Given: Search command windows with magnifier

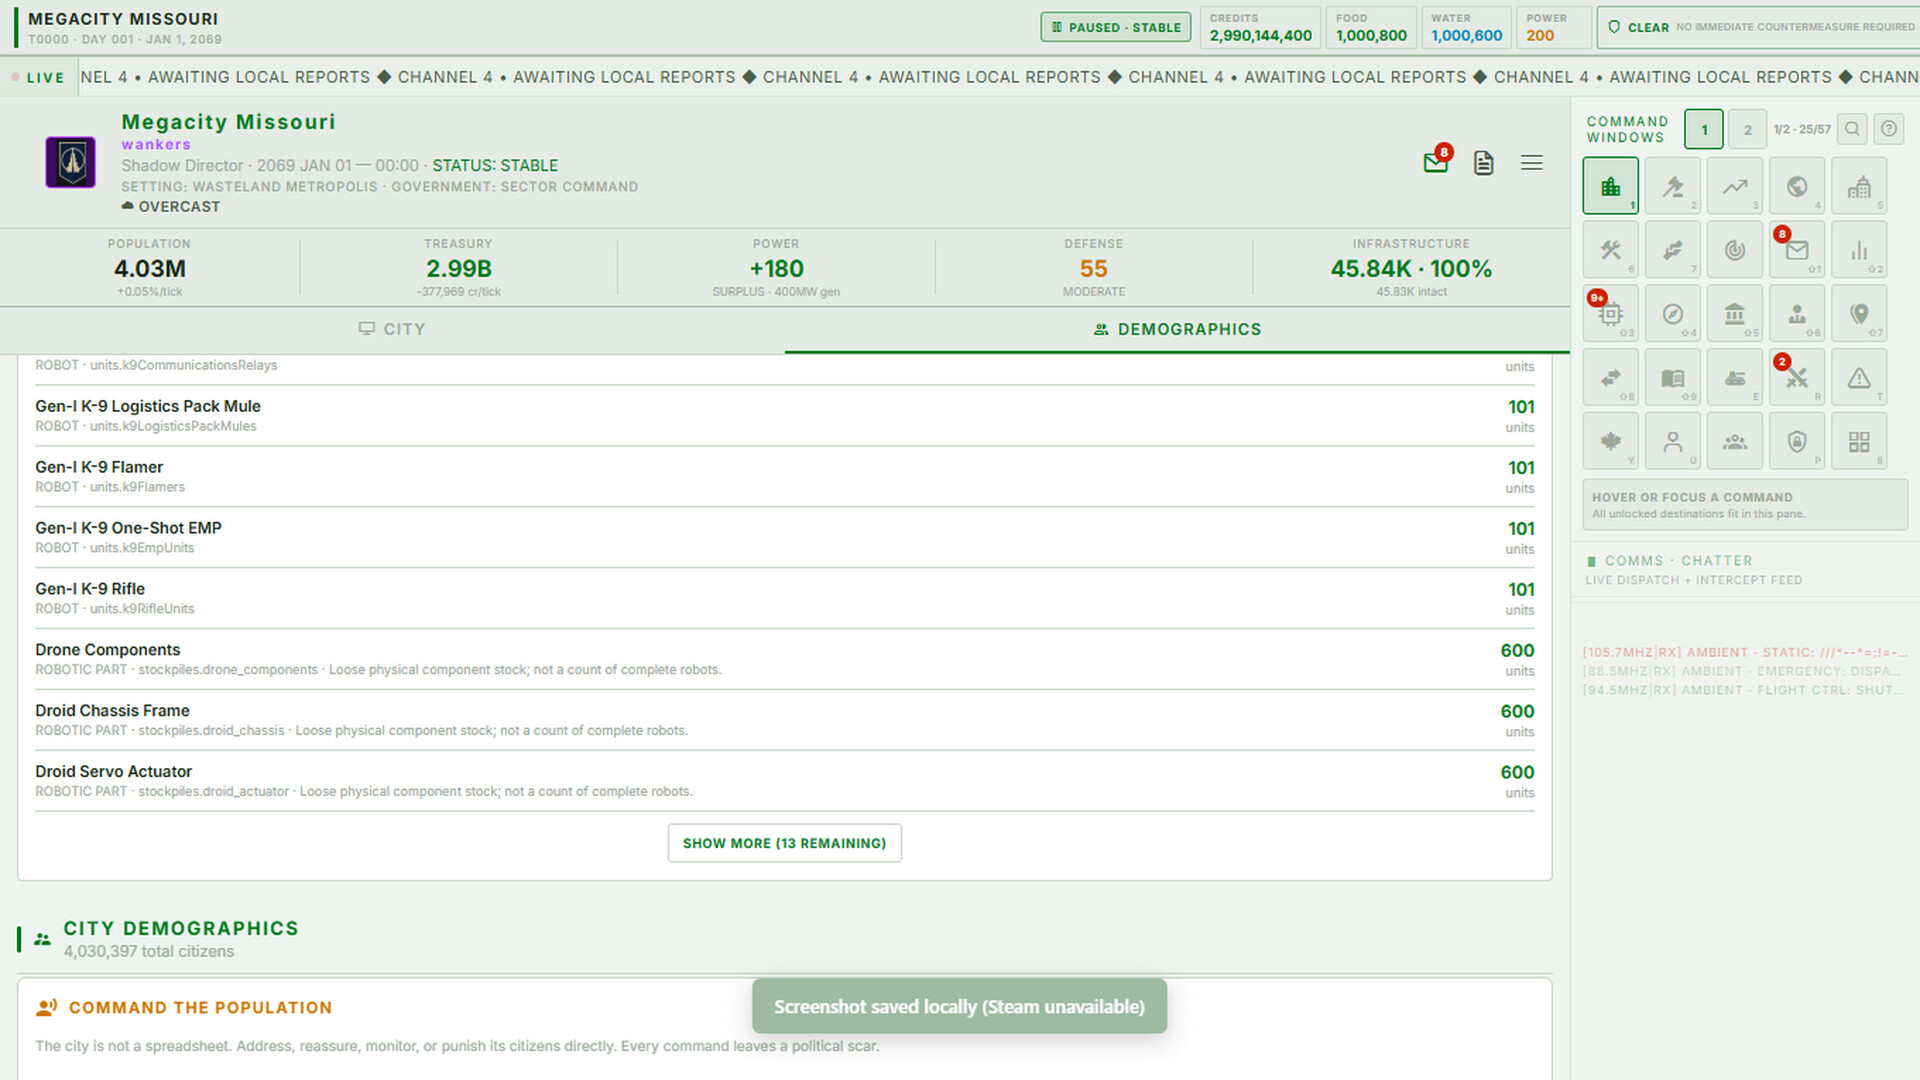Looking at the screenshot, I should click(x=1852, y=129).
